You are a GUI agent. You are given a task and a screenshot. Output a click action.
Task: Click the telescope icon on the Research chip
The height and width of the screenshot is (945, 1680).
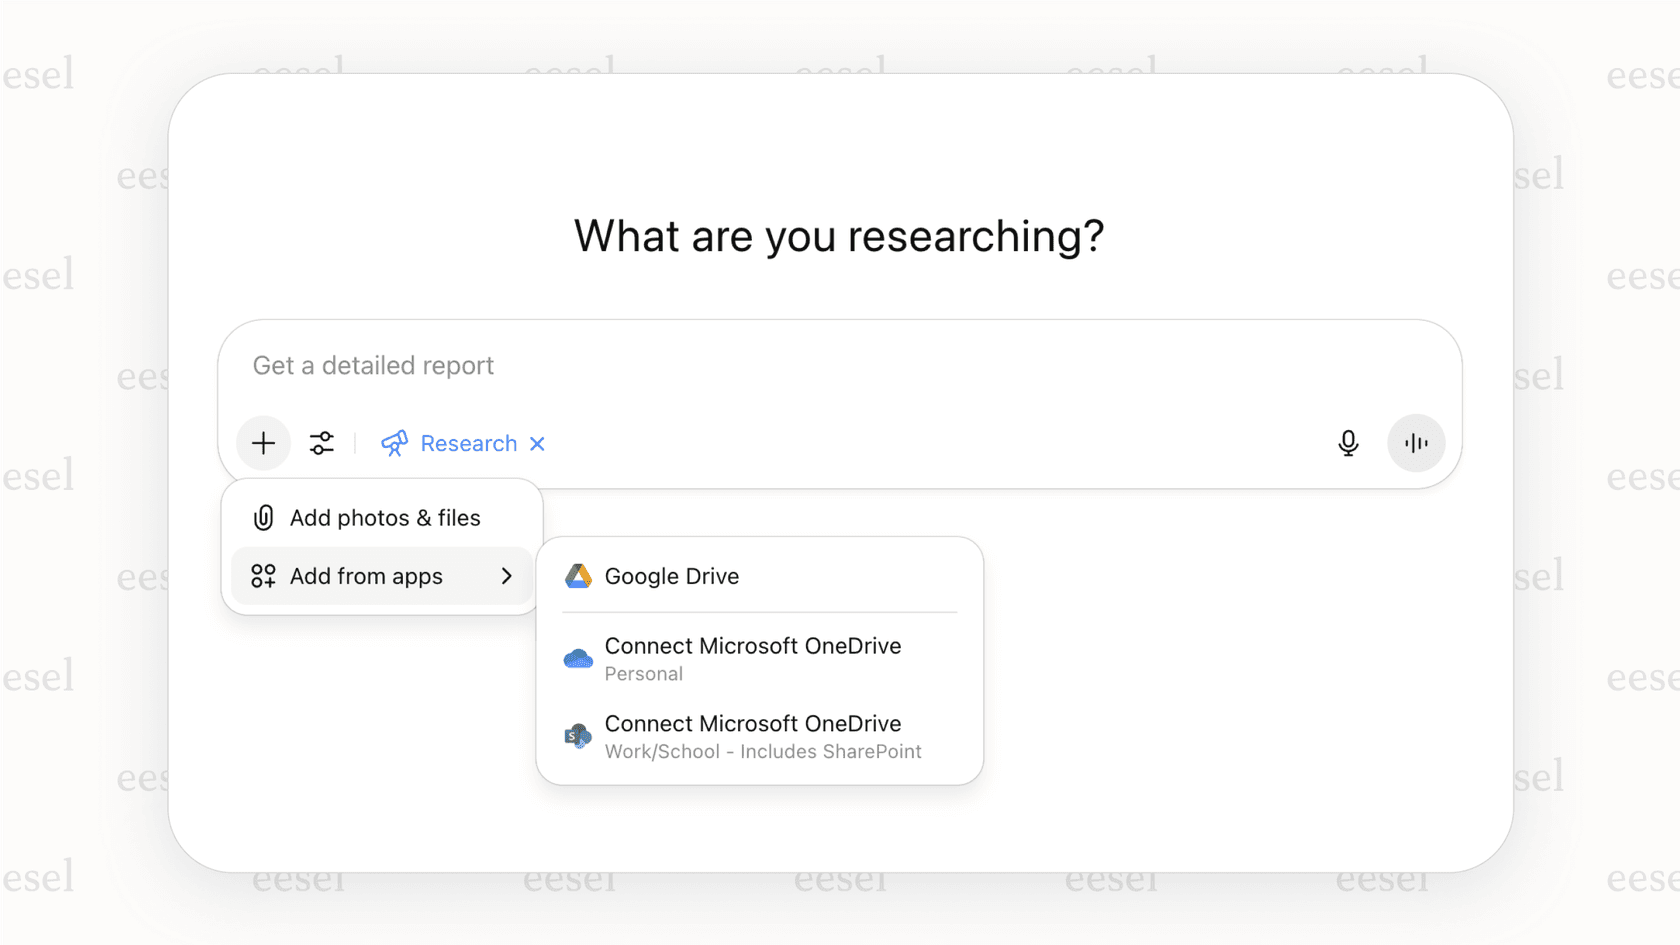(394, 443)
